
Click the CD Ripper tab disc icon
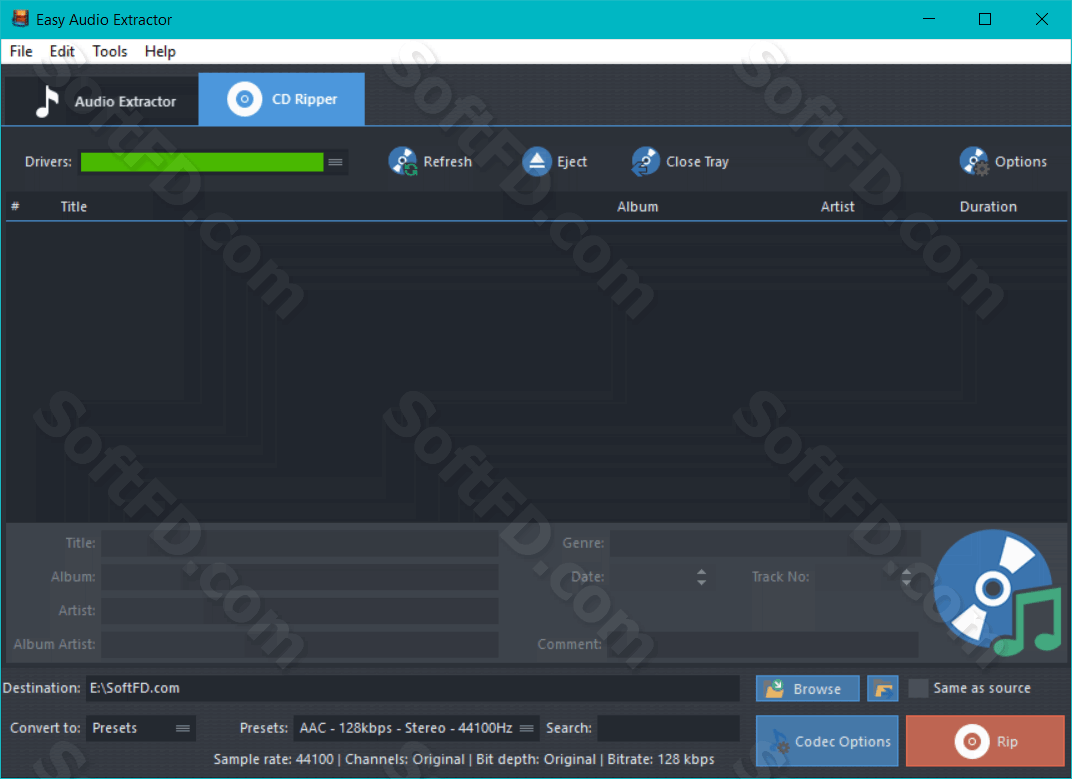[244, 99]
